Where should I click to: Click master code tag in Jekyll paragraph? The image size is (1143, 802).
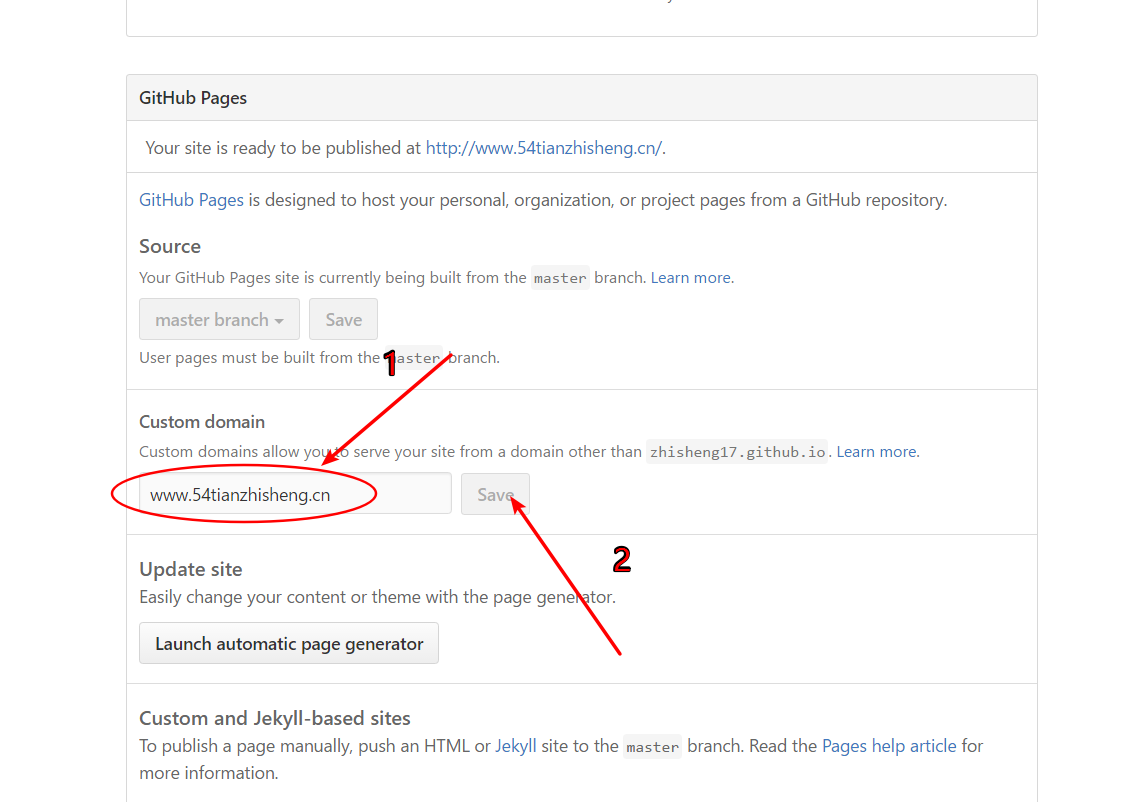[652, 747]
